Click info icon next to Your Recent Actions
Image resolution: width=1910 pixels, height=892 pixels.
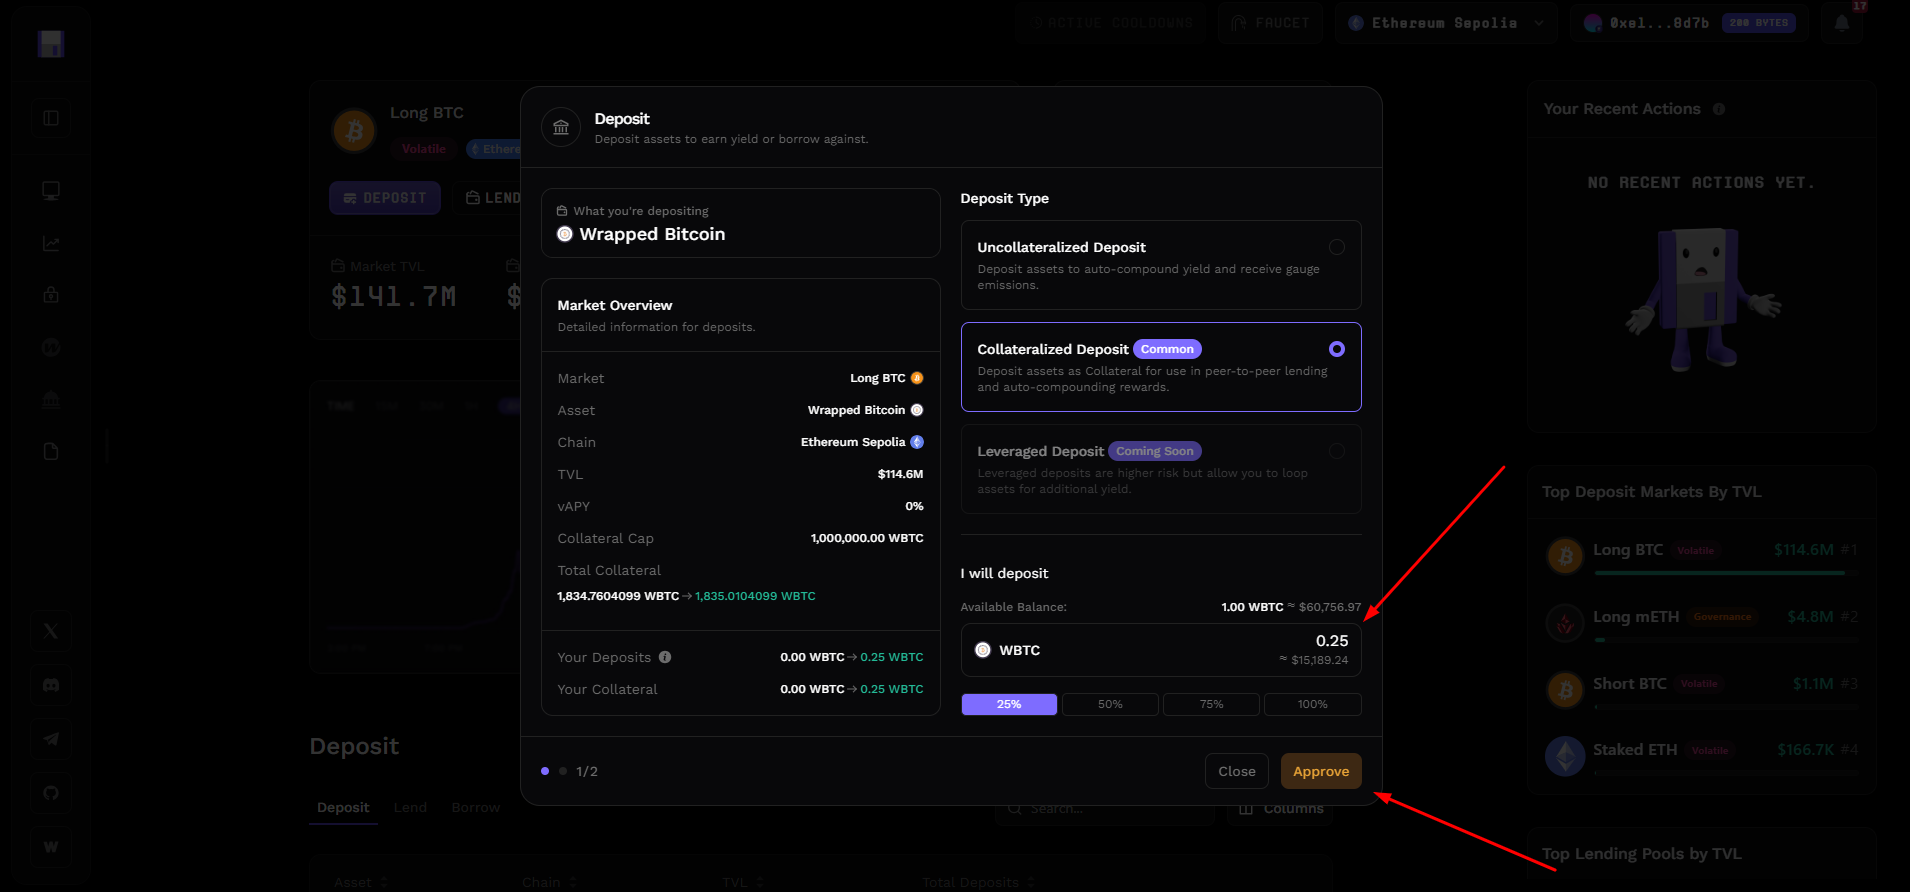coord(1719,109)
